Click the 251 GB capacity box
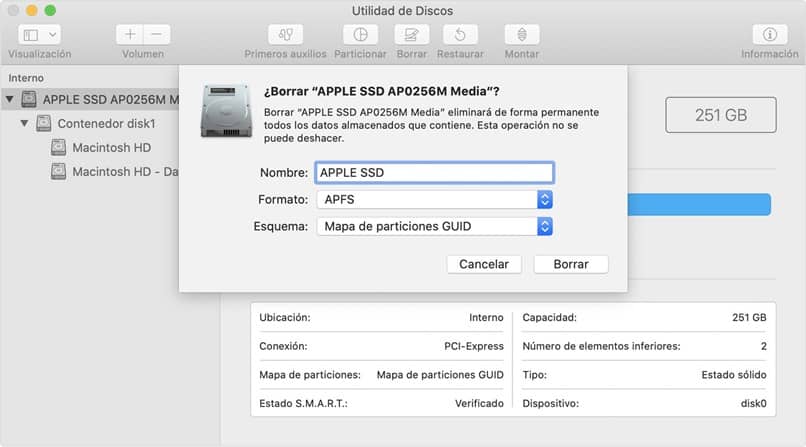 tap(721, 115)
